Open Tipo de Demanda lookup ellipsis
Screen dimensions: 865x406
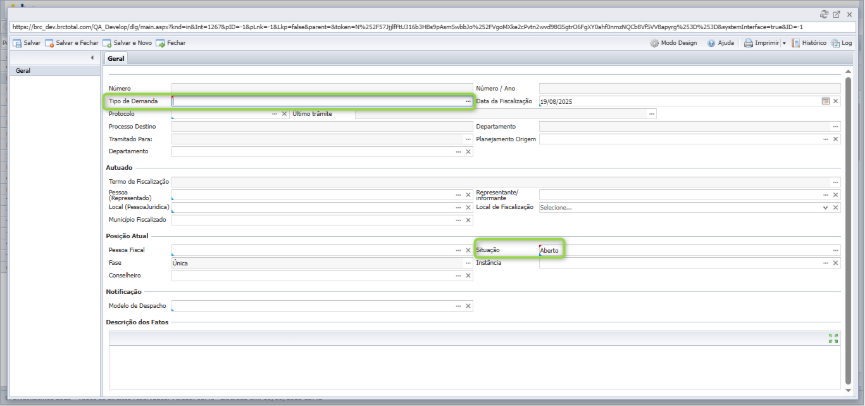click(x=468, y=102)
